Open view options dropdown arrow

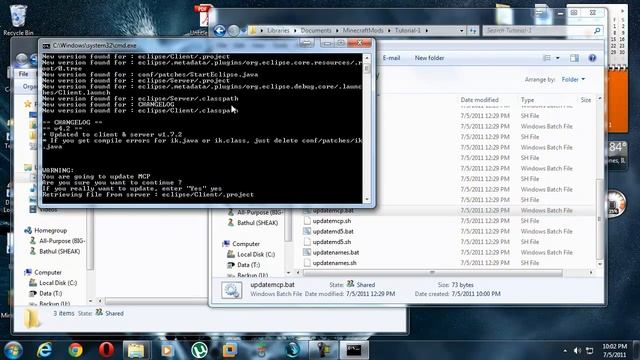click(558, 58)
